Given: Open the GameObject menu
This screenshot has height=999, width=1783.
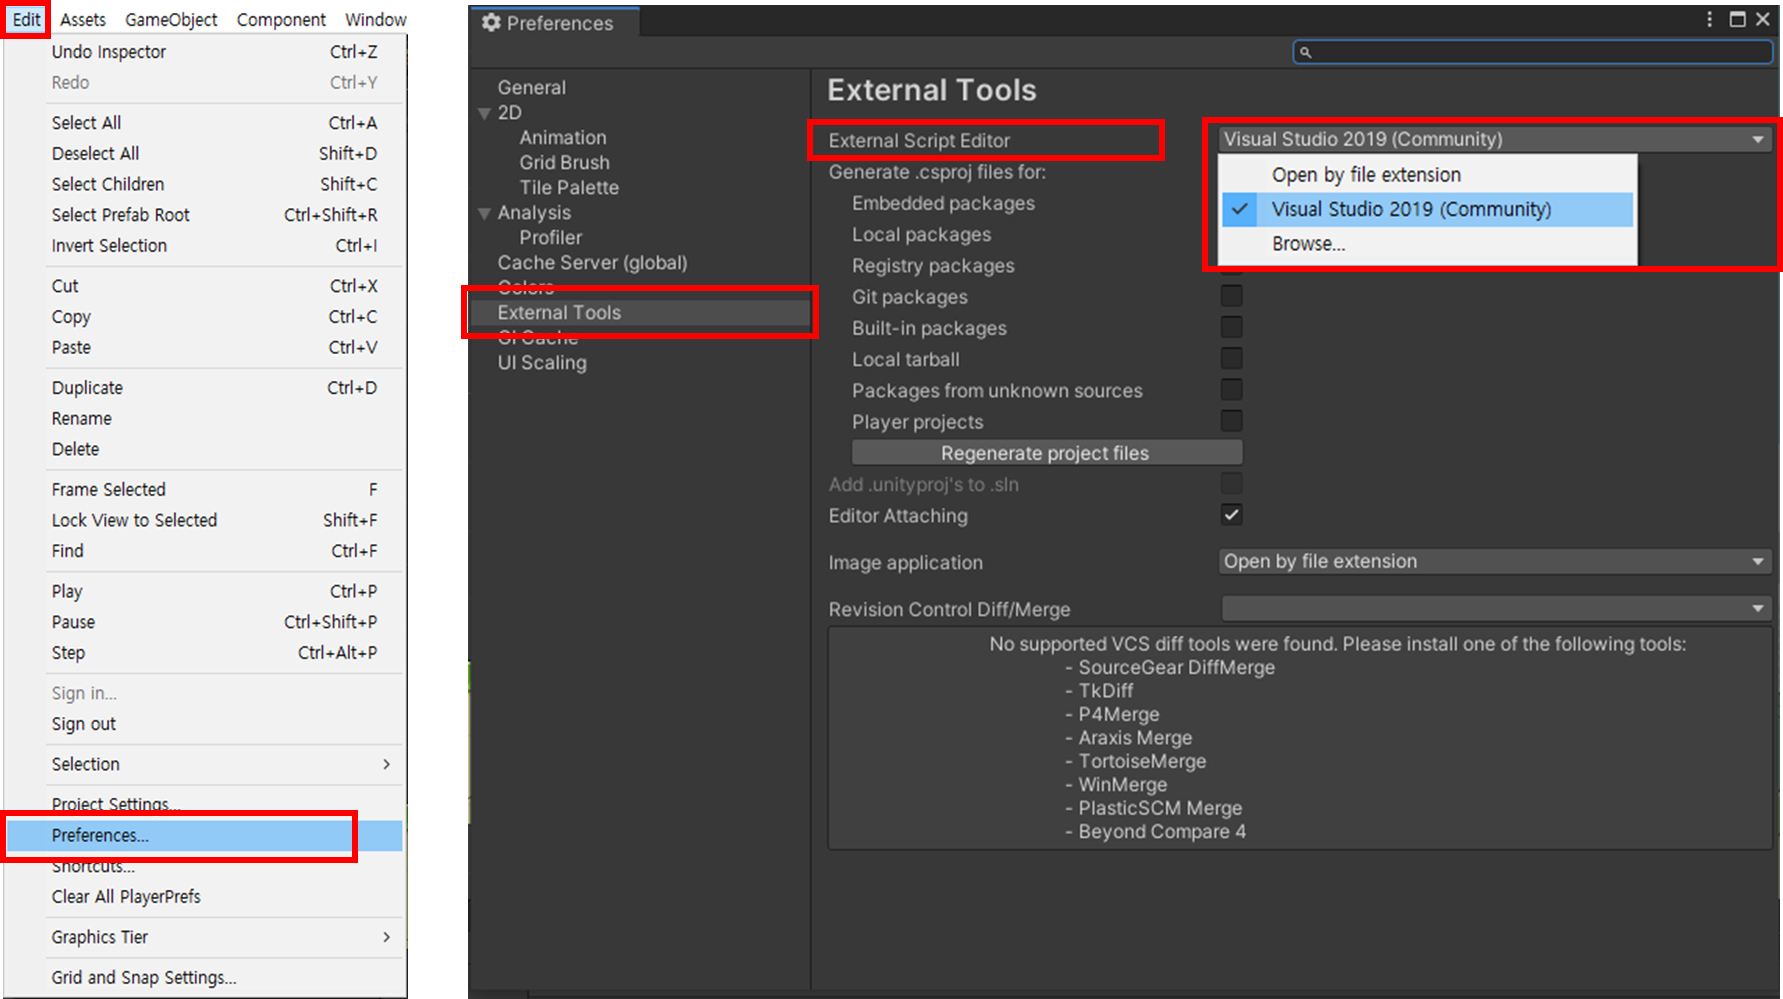Looking at the screenshot, I should click(x=171, y=19).
